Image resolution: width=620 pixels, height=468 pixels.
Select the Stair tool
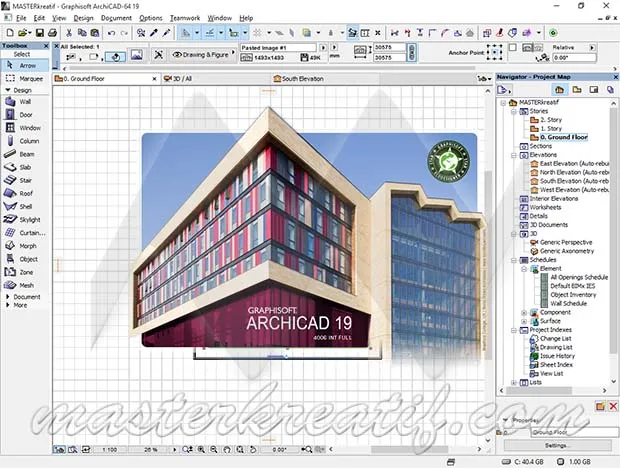(25, 180)
